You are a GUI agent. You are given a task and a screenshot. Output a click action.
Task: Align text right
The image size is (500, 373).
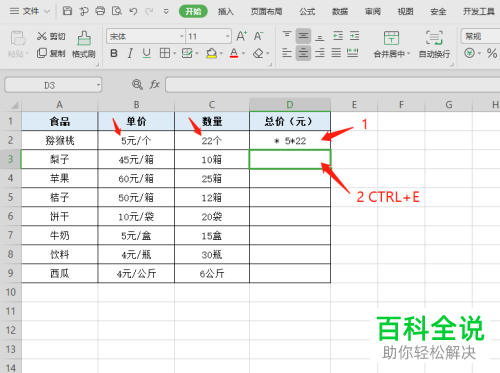[x=320, y=53]
